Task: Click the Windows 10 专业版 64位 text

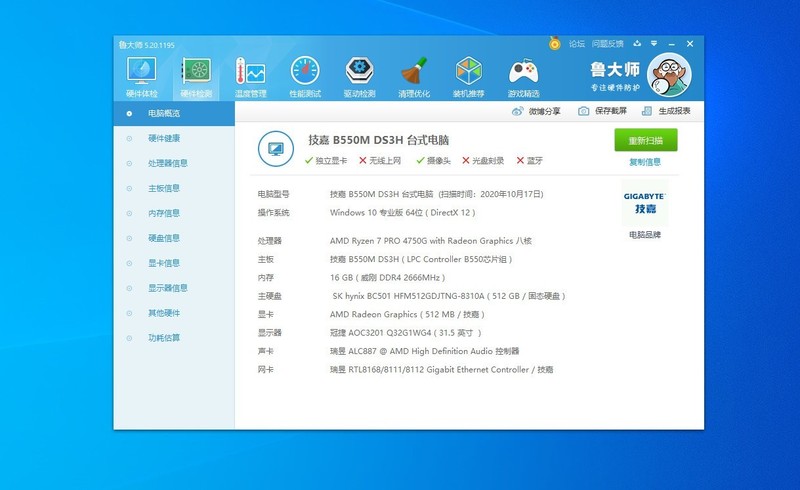Action: tap(402, 213)
